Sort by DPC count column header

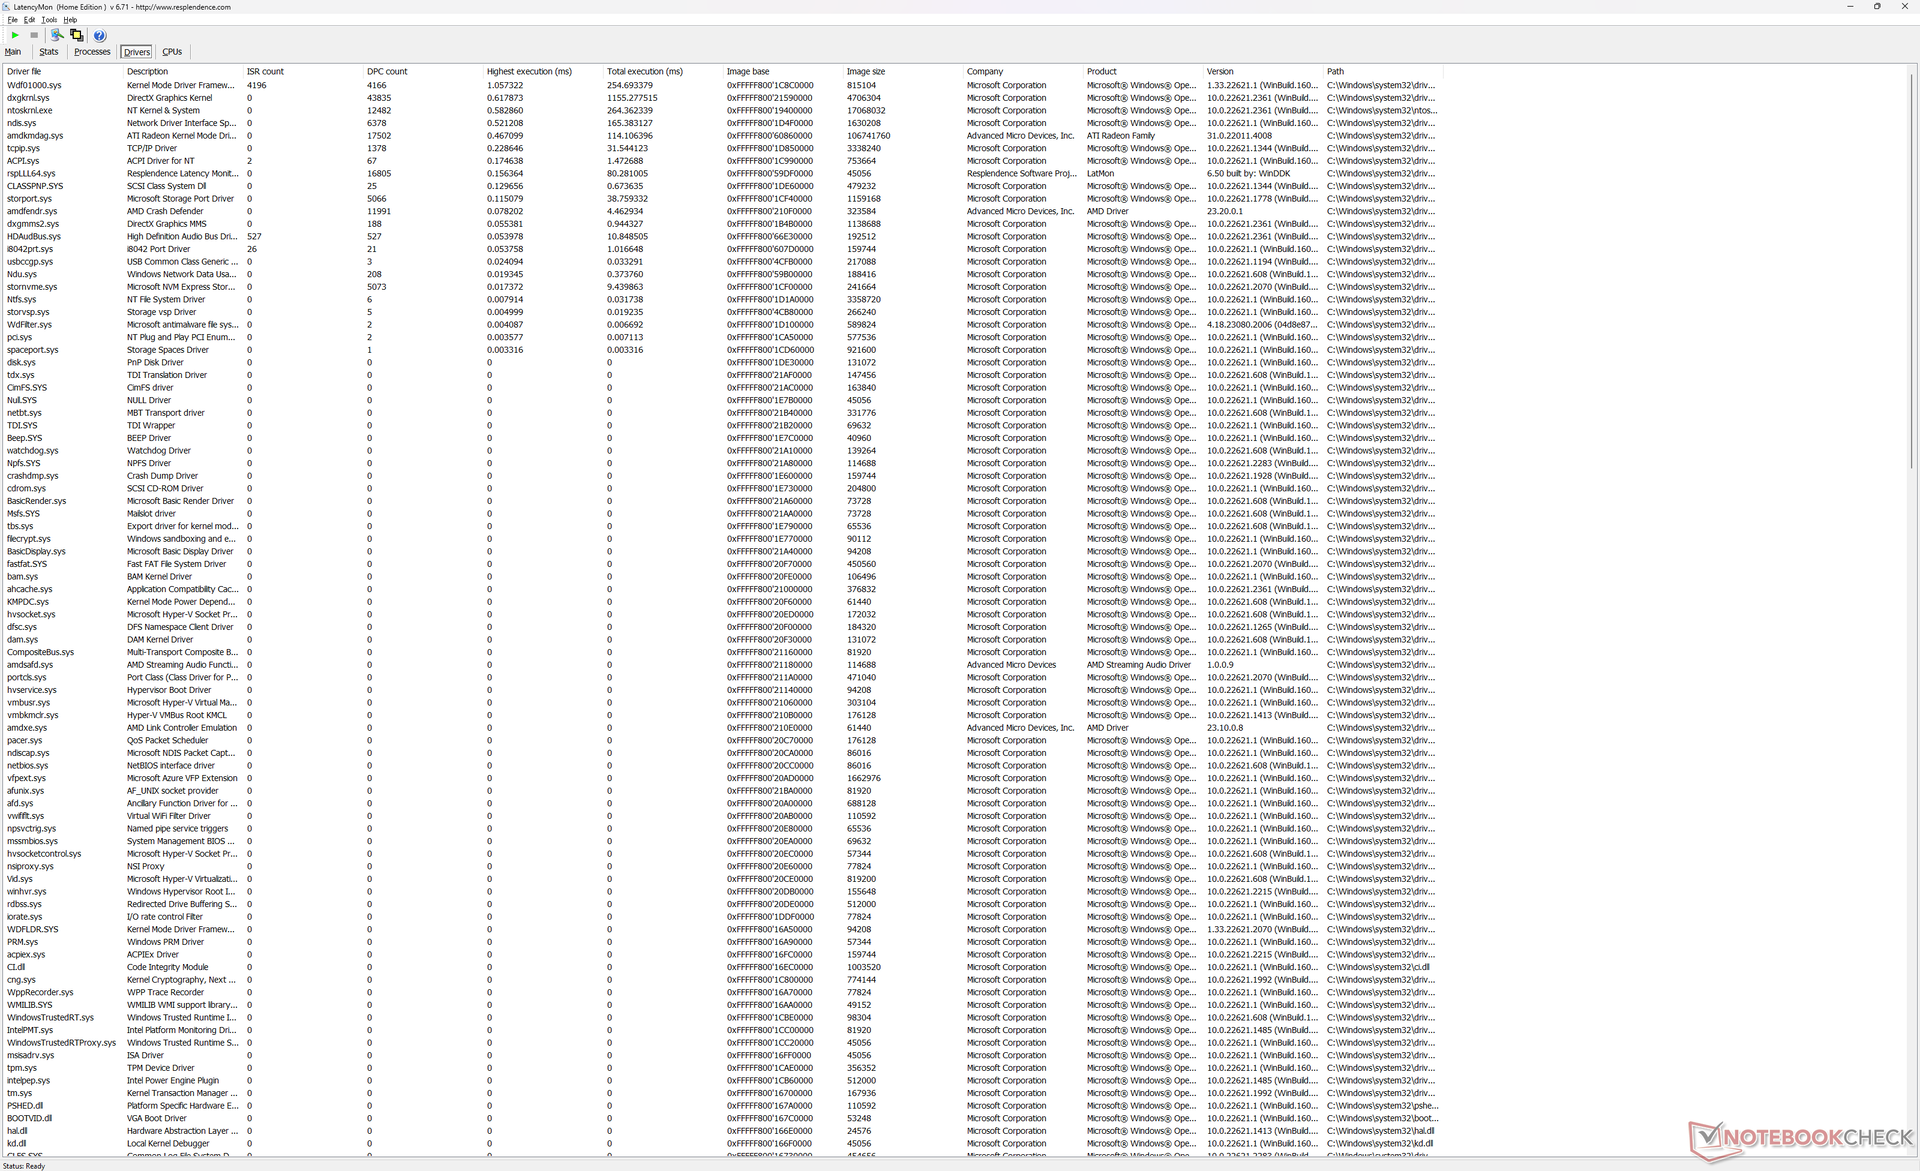pos(387,72)
